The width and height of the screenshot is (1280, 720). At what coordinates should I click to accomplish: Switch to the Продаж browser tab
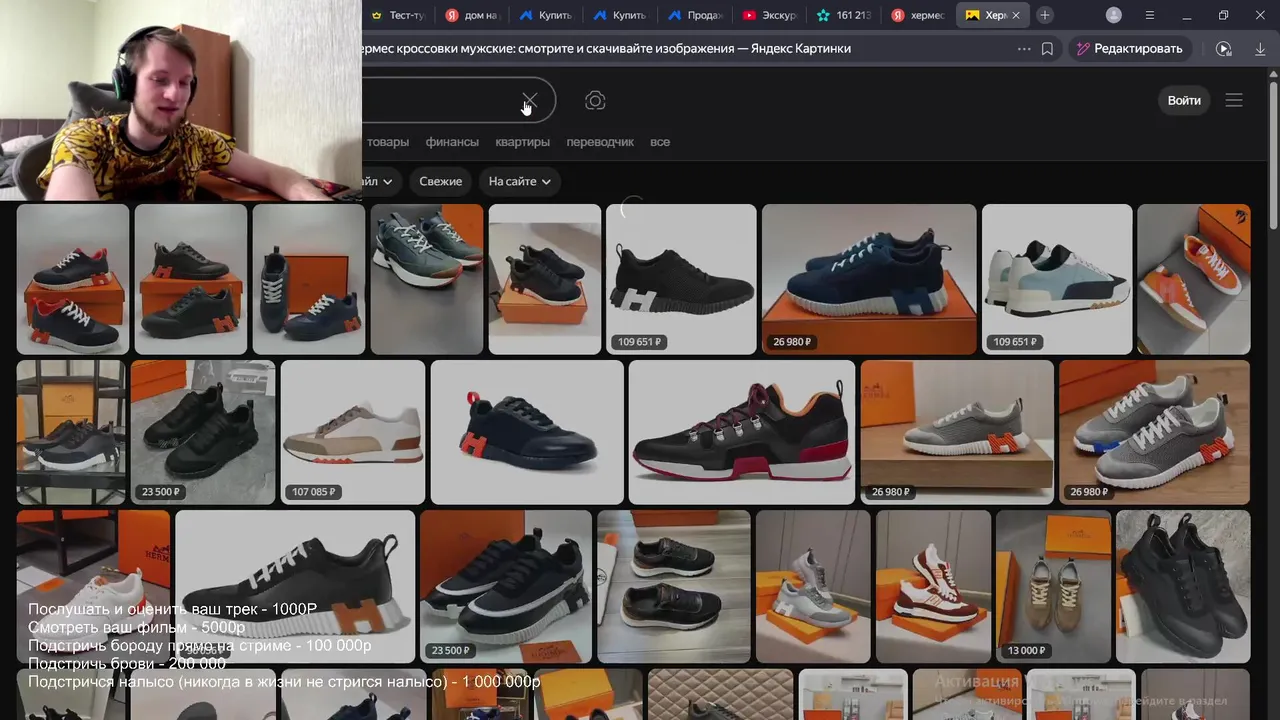695,15
